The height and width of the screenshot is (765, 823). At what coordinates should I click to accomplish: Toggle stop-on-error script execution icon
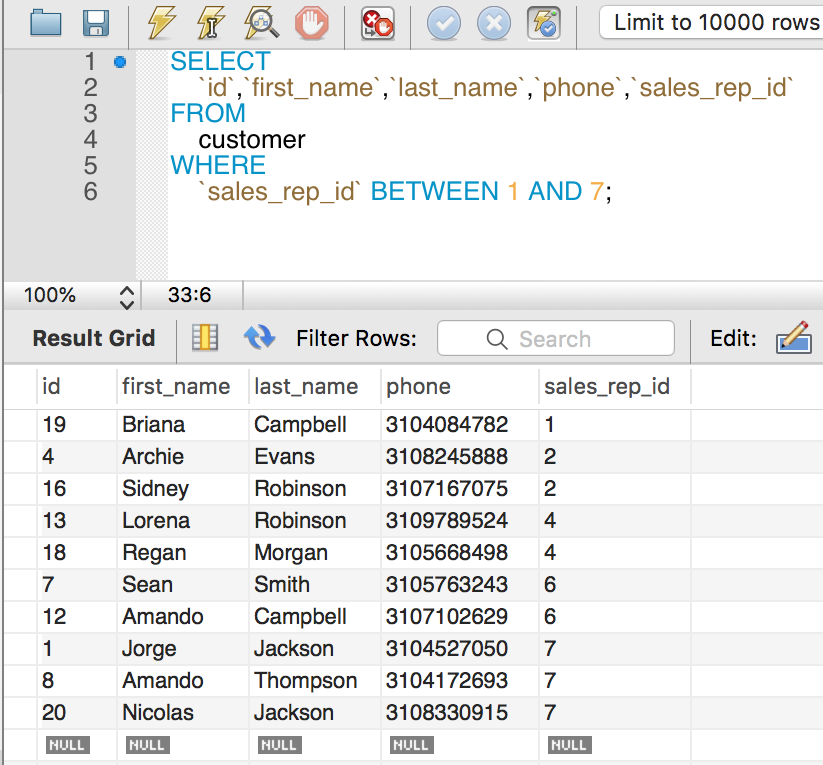click(x=378, y=23)
